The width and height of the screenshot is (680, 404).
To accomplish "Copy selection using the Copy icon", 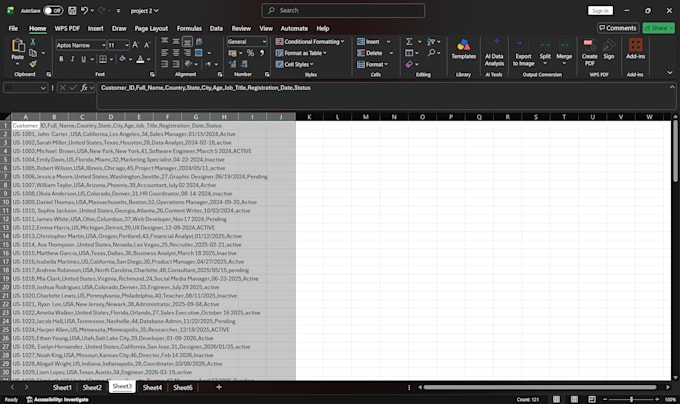I will point(33,53).
